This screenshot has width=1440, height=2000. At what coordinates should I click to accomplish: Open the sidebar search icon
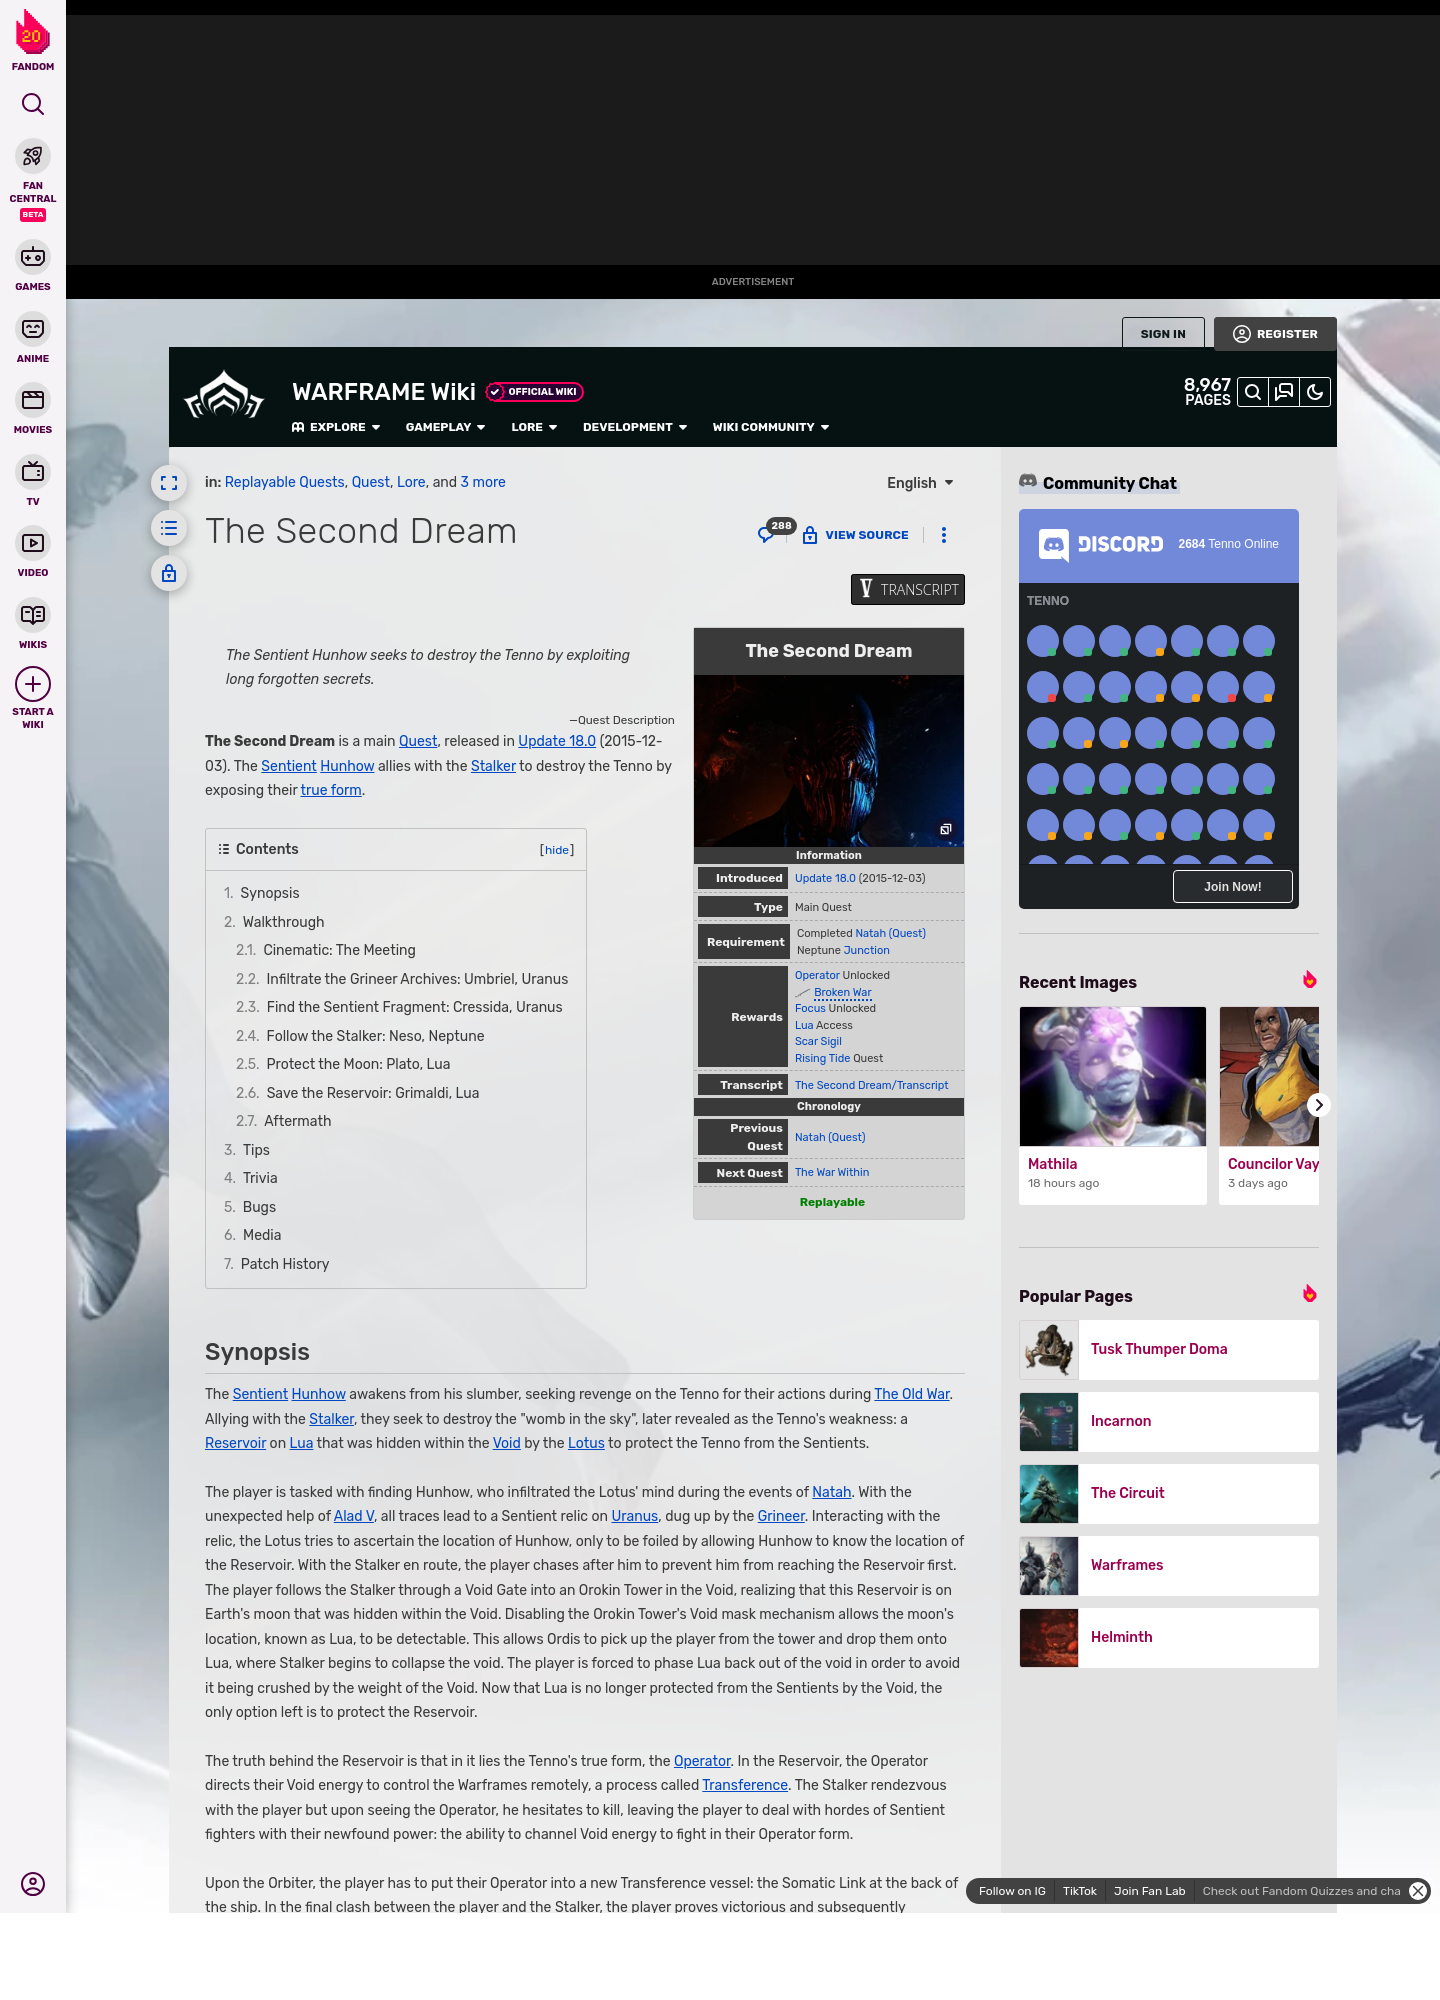[33, 104]
